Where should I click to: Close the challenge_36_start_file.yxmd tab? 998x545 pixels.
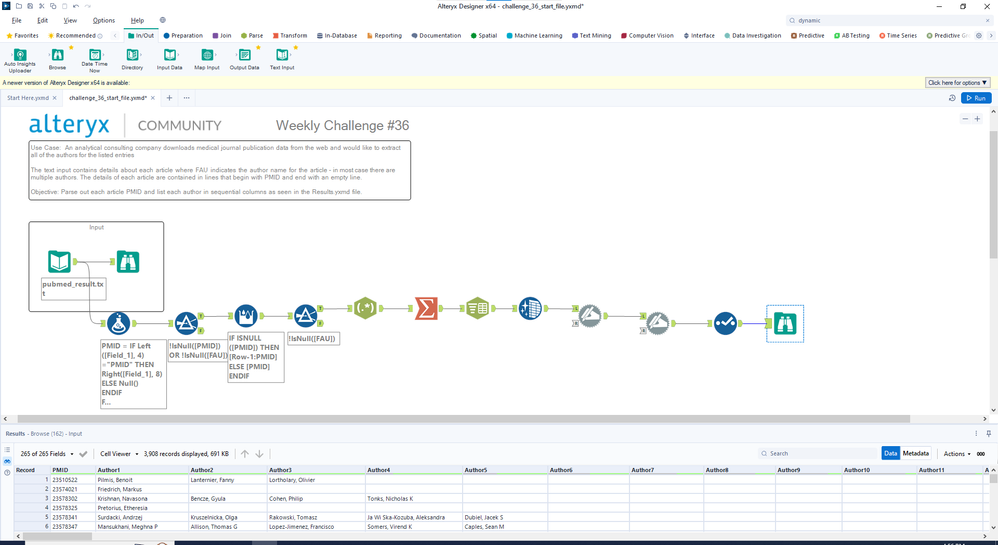[153, 98]
